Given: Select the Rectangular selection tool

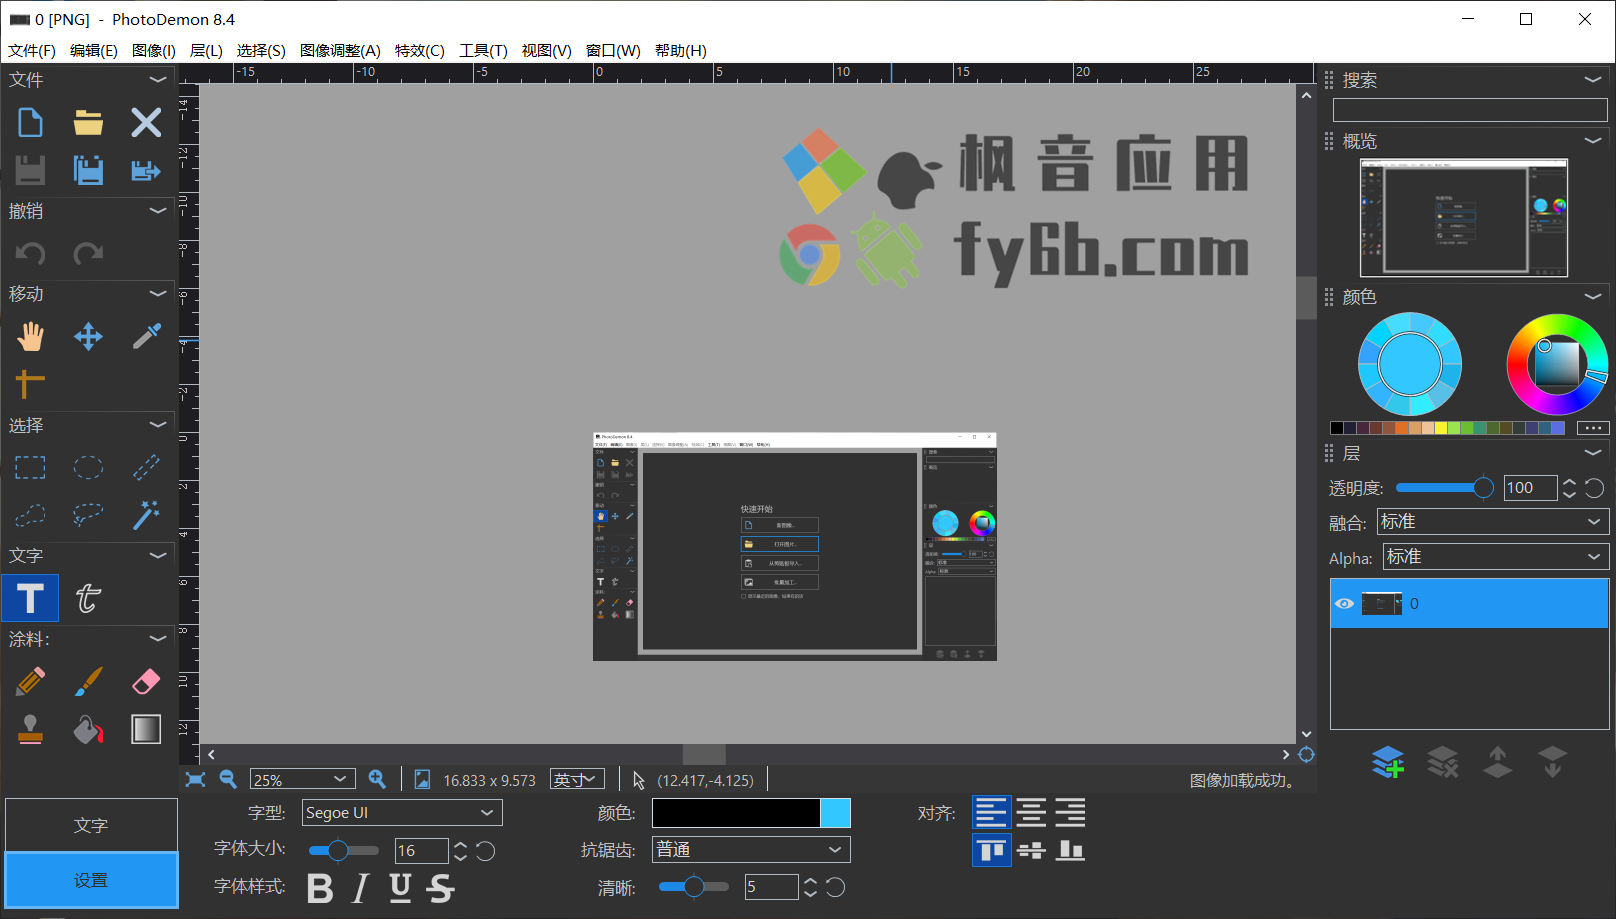Looking at the screenshot, I should click(30, 467).
